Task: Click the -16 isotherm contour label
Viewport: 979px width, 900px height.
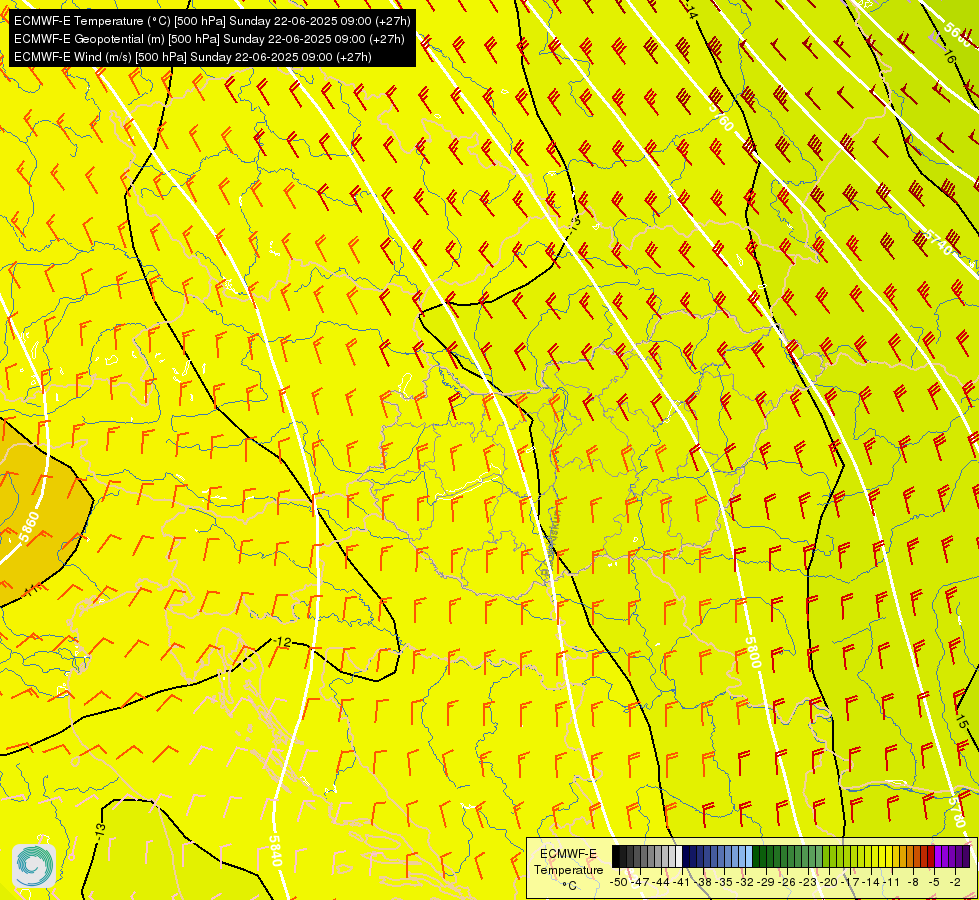Action: 949,57
